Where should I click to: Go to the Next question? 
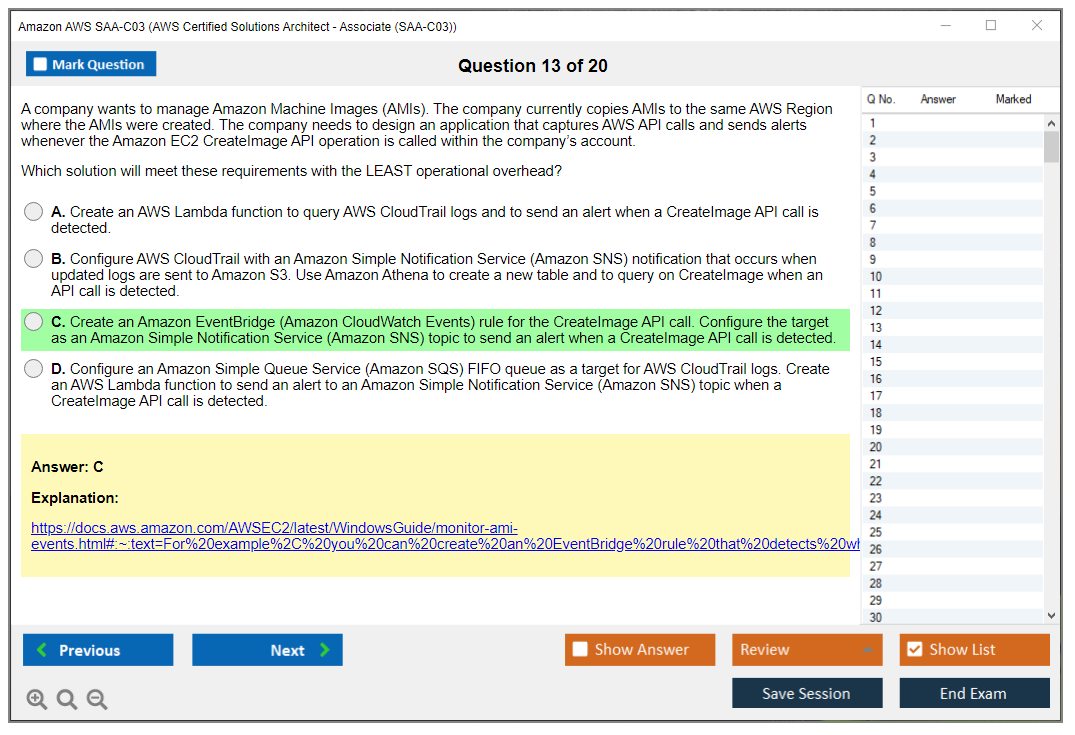pyautogui.click(x=267, y=650)
